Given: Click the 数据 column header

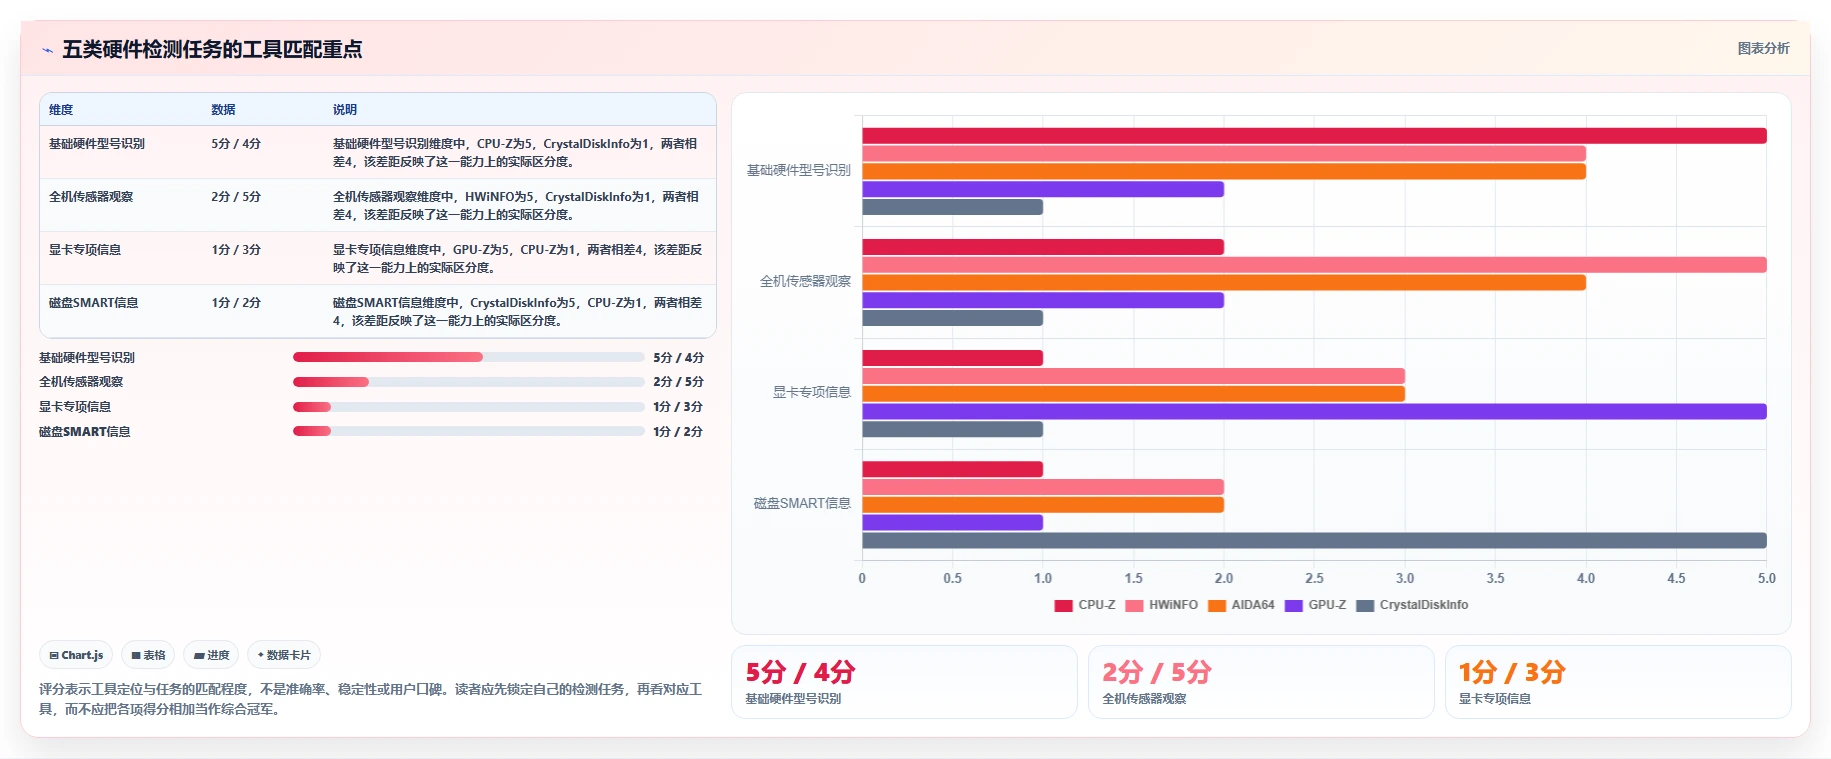Looking at the screenshot, I should click(x=223, y=110).
